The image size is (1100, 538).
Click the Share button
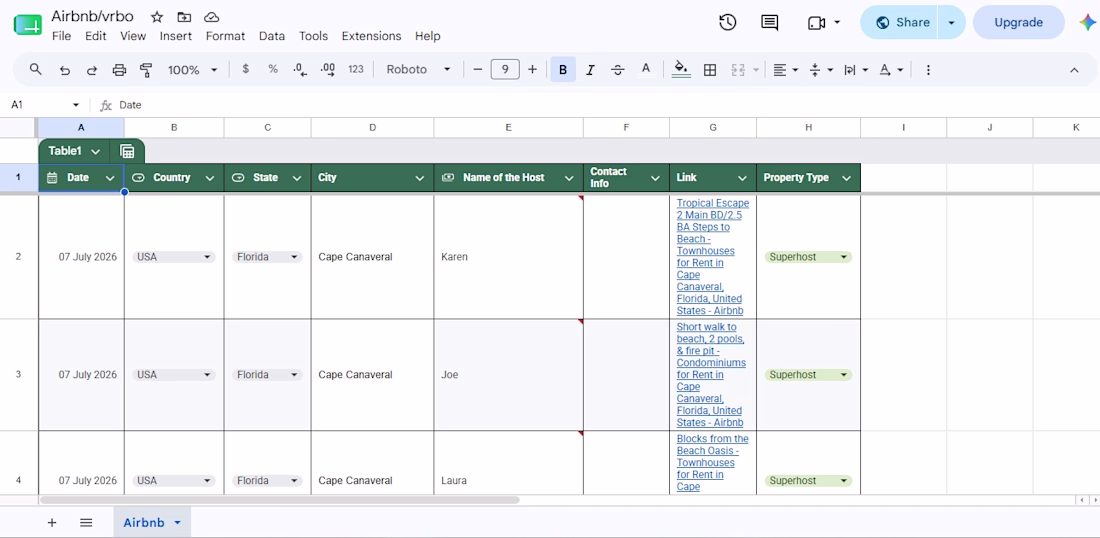point(902,22)
